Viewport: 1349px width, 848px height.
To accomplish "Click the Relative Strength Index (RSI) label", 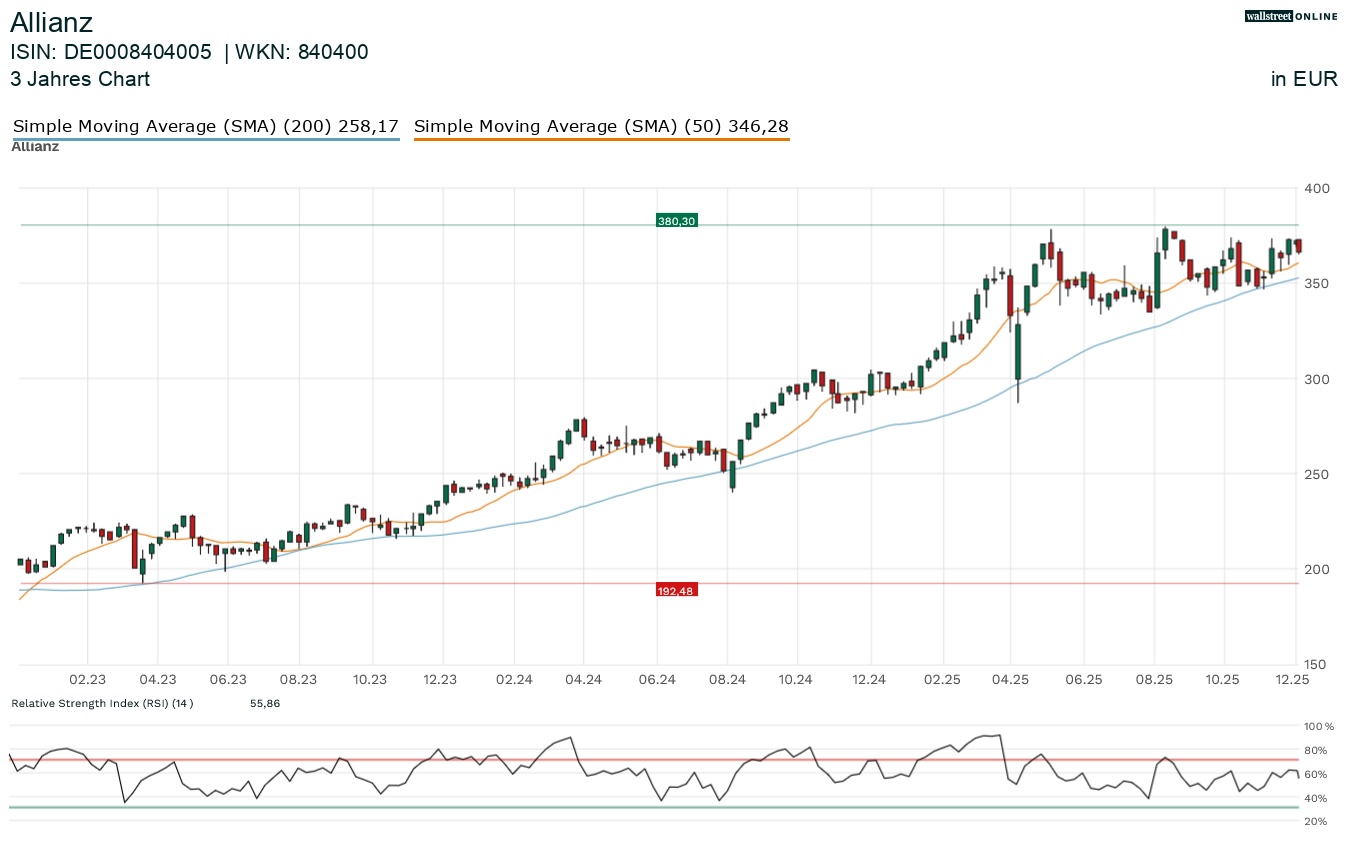I will pyautogui.click(x=101, y=704).
